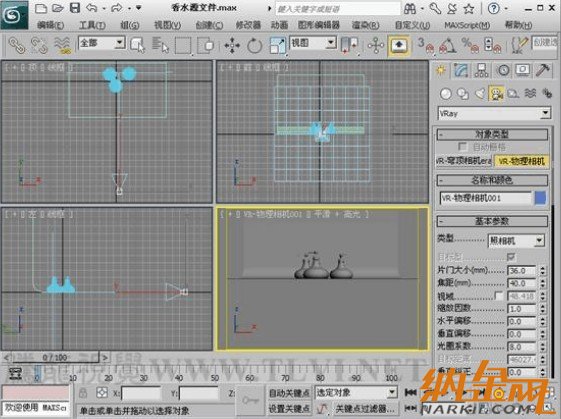
Task: Open the 渲染(R) menu
Action: coord(365,25)
